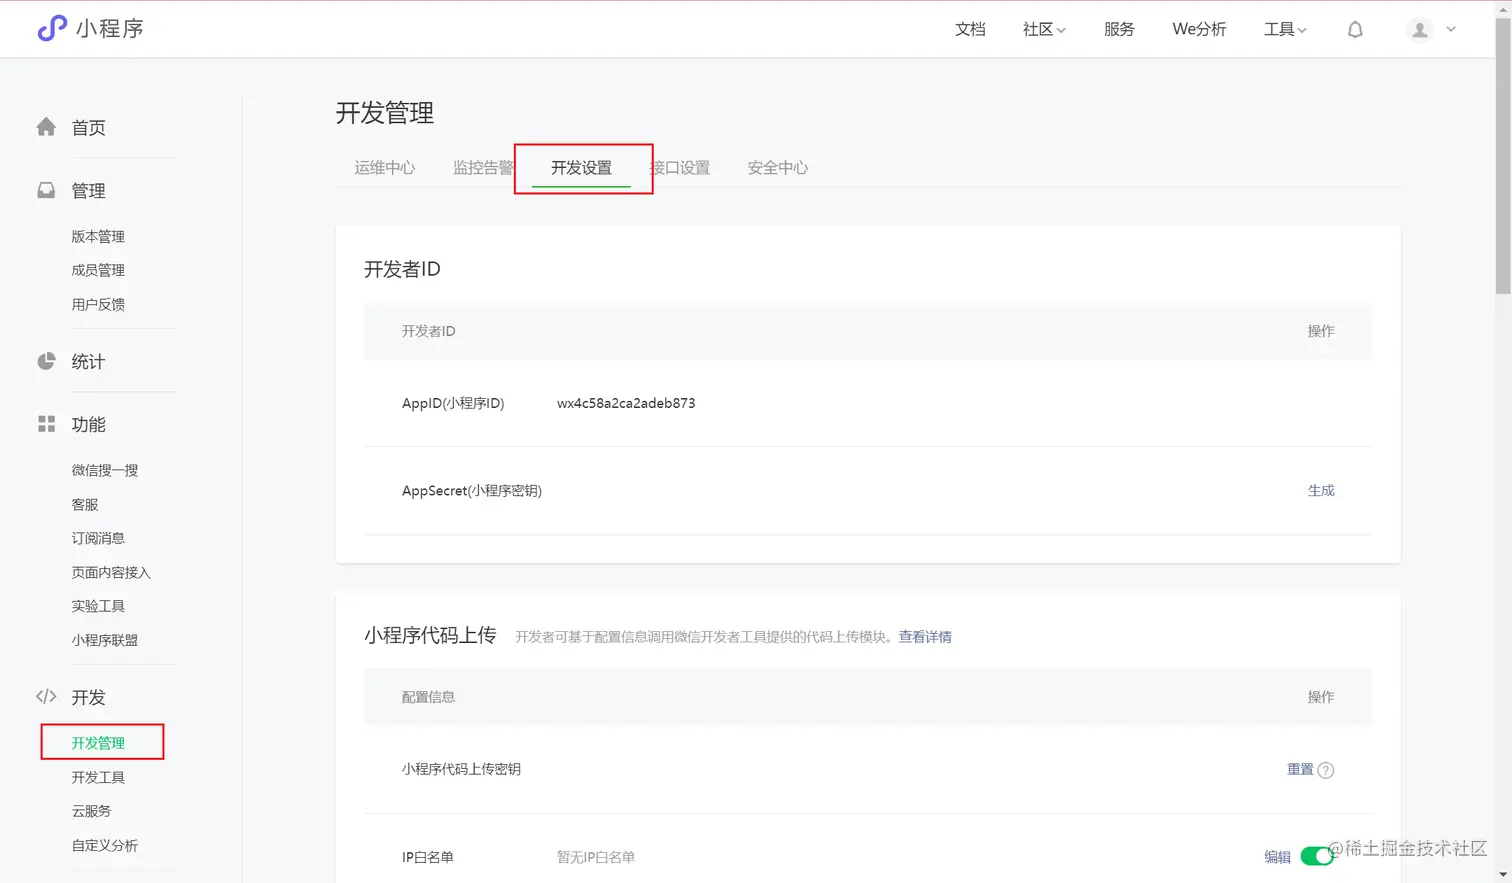This screenshot has width=1512, height=883.
Task: Open 开发工具 in sidebar
Action: coord(98,777)
